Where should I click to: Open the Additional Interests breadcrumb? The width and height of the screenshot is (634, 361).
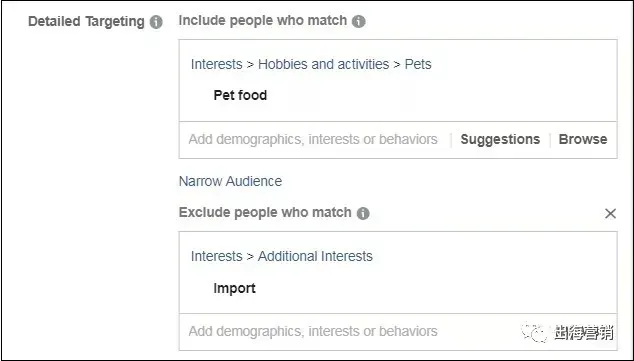click(315, 256)
